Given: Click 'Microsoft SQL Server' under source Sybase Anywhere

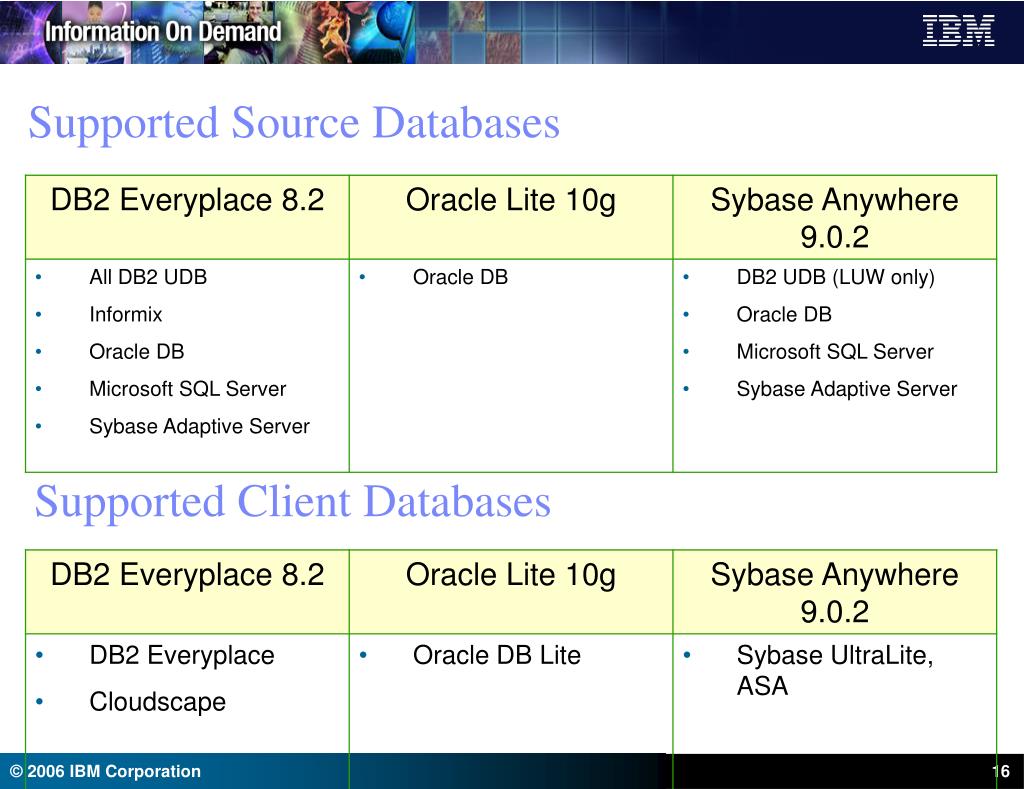Looking at the screenshot, I should coord(835,351).
